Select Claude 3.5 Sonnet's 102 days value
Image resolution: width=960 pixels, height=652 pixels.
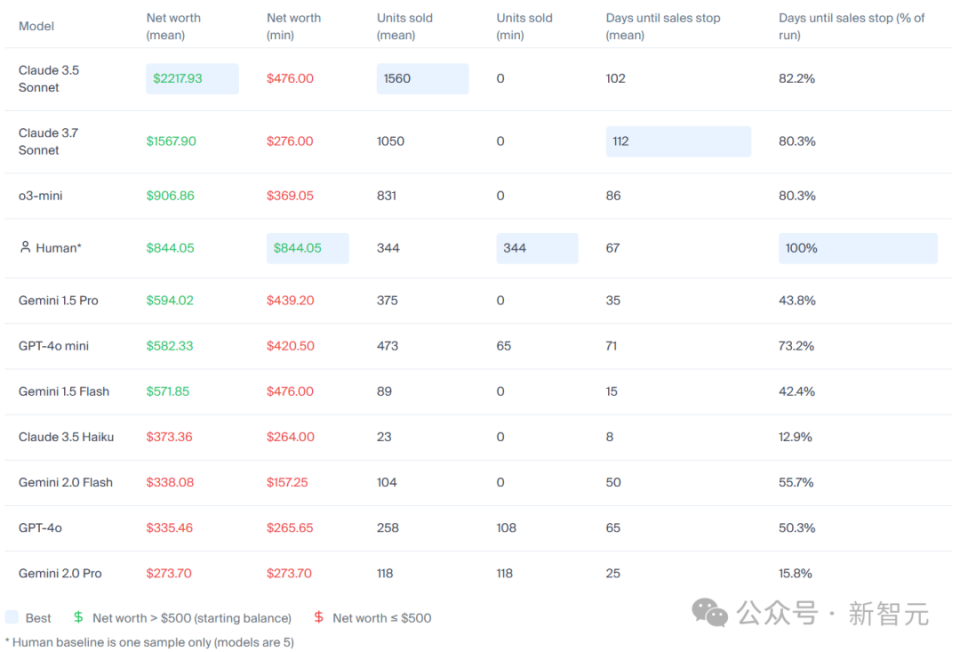(x=615, y=78)
